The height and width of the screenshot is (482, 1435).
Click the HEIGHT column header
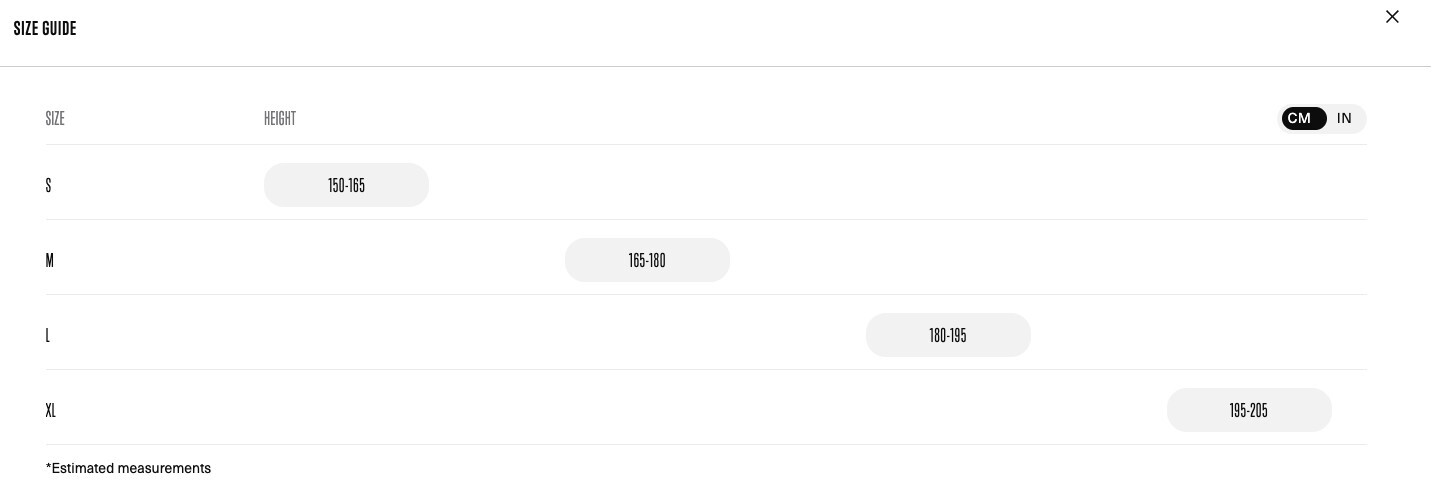point(280,119)
